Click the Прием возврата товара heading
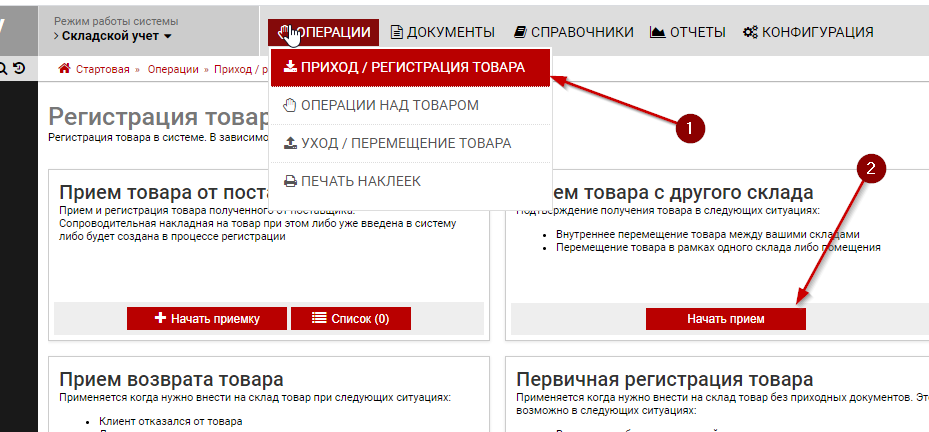Image resolution: width=929 pixels, height=432 pixels. 171,379
